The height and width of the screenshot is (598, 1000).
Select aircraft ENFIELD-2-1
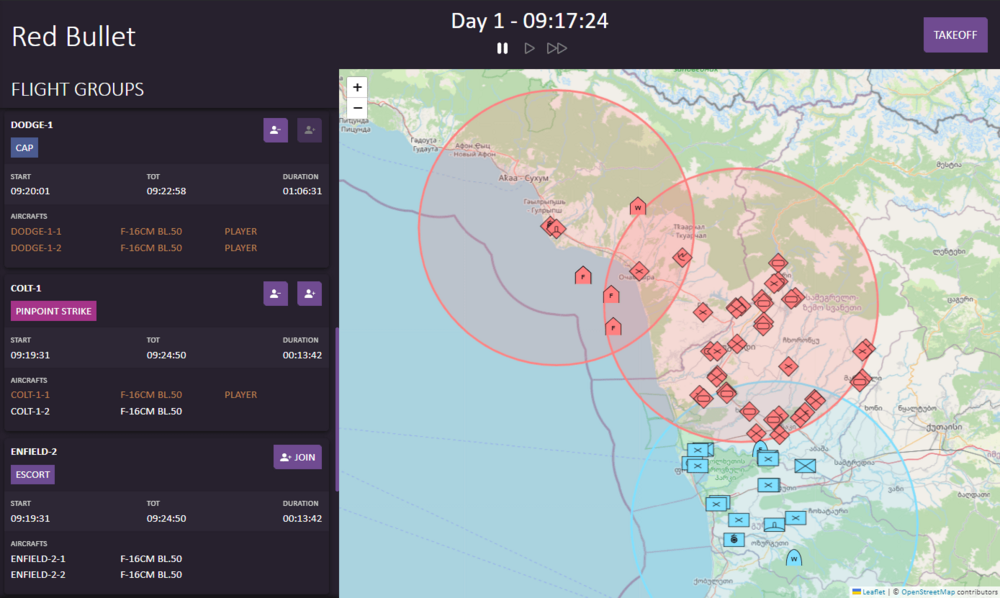(x=38, y=558)
